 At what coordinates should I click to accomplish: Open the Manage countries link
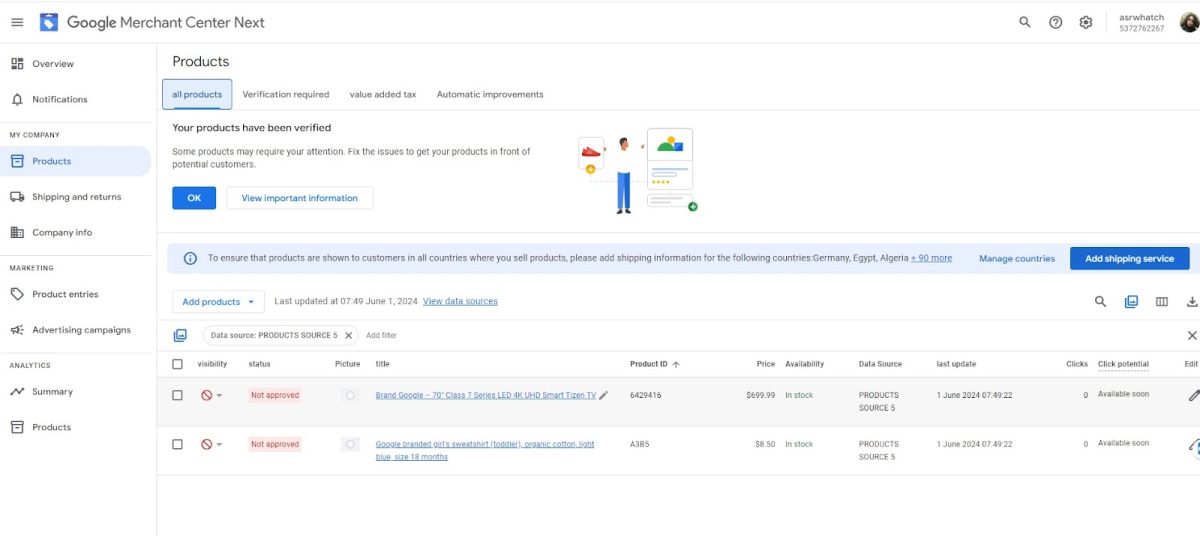(1017, 258)
